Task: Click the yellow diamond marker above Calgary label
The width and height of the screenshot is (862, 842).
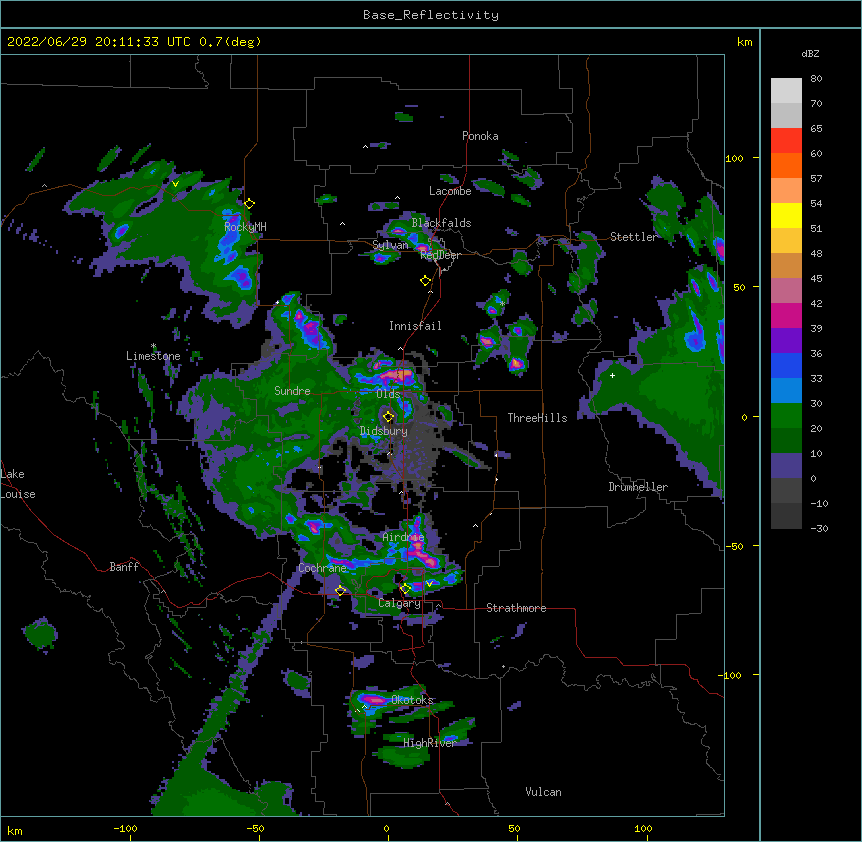Action: (405, 589)
